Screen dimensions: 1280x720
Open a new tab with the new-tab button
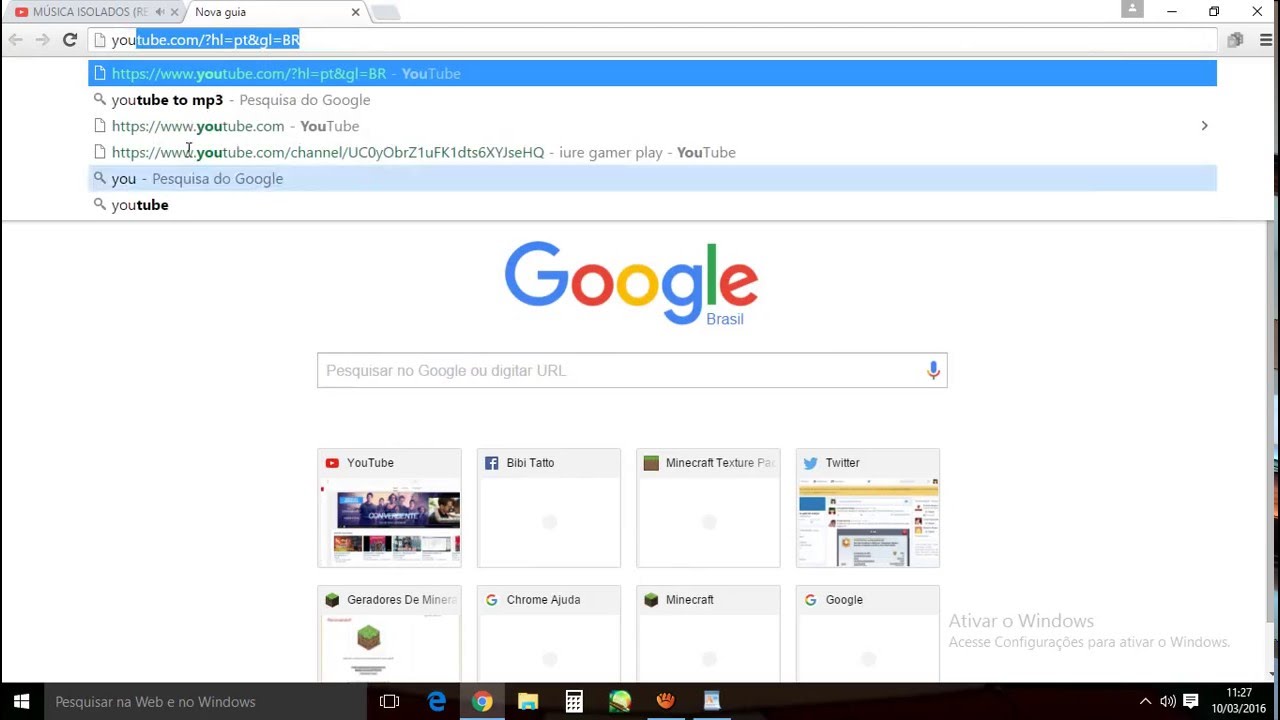tap(385, 12)
